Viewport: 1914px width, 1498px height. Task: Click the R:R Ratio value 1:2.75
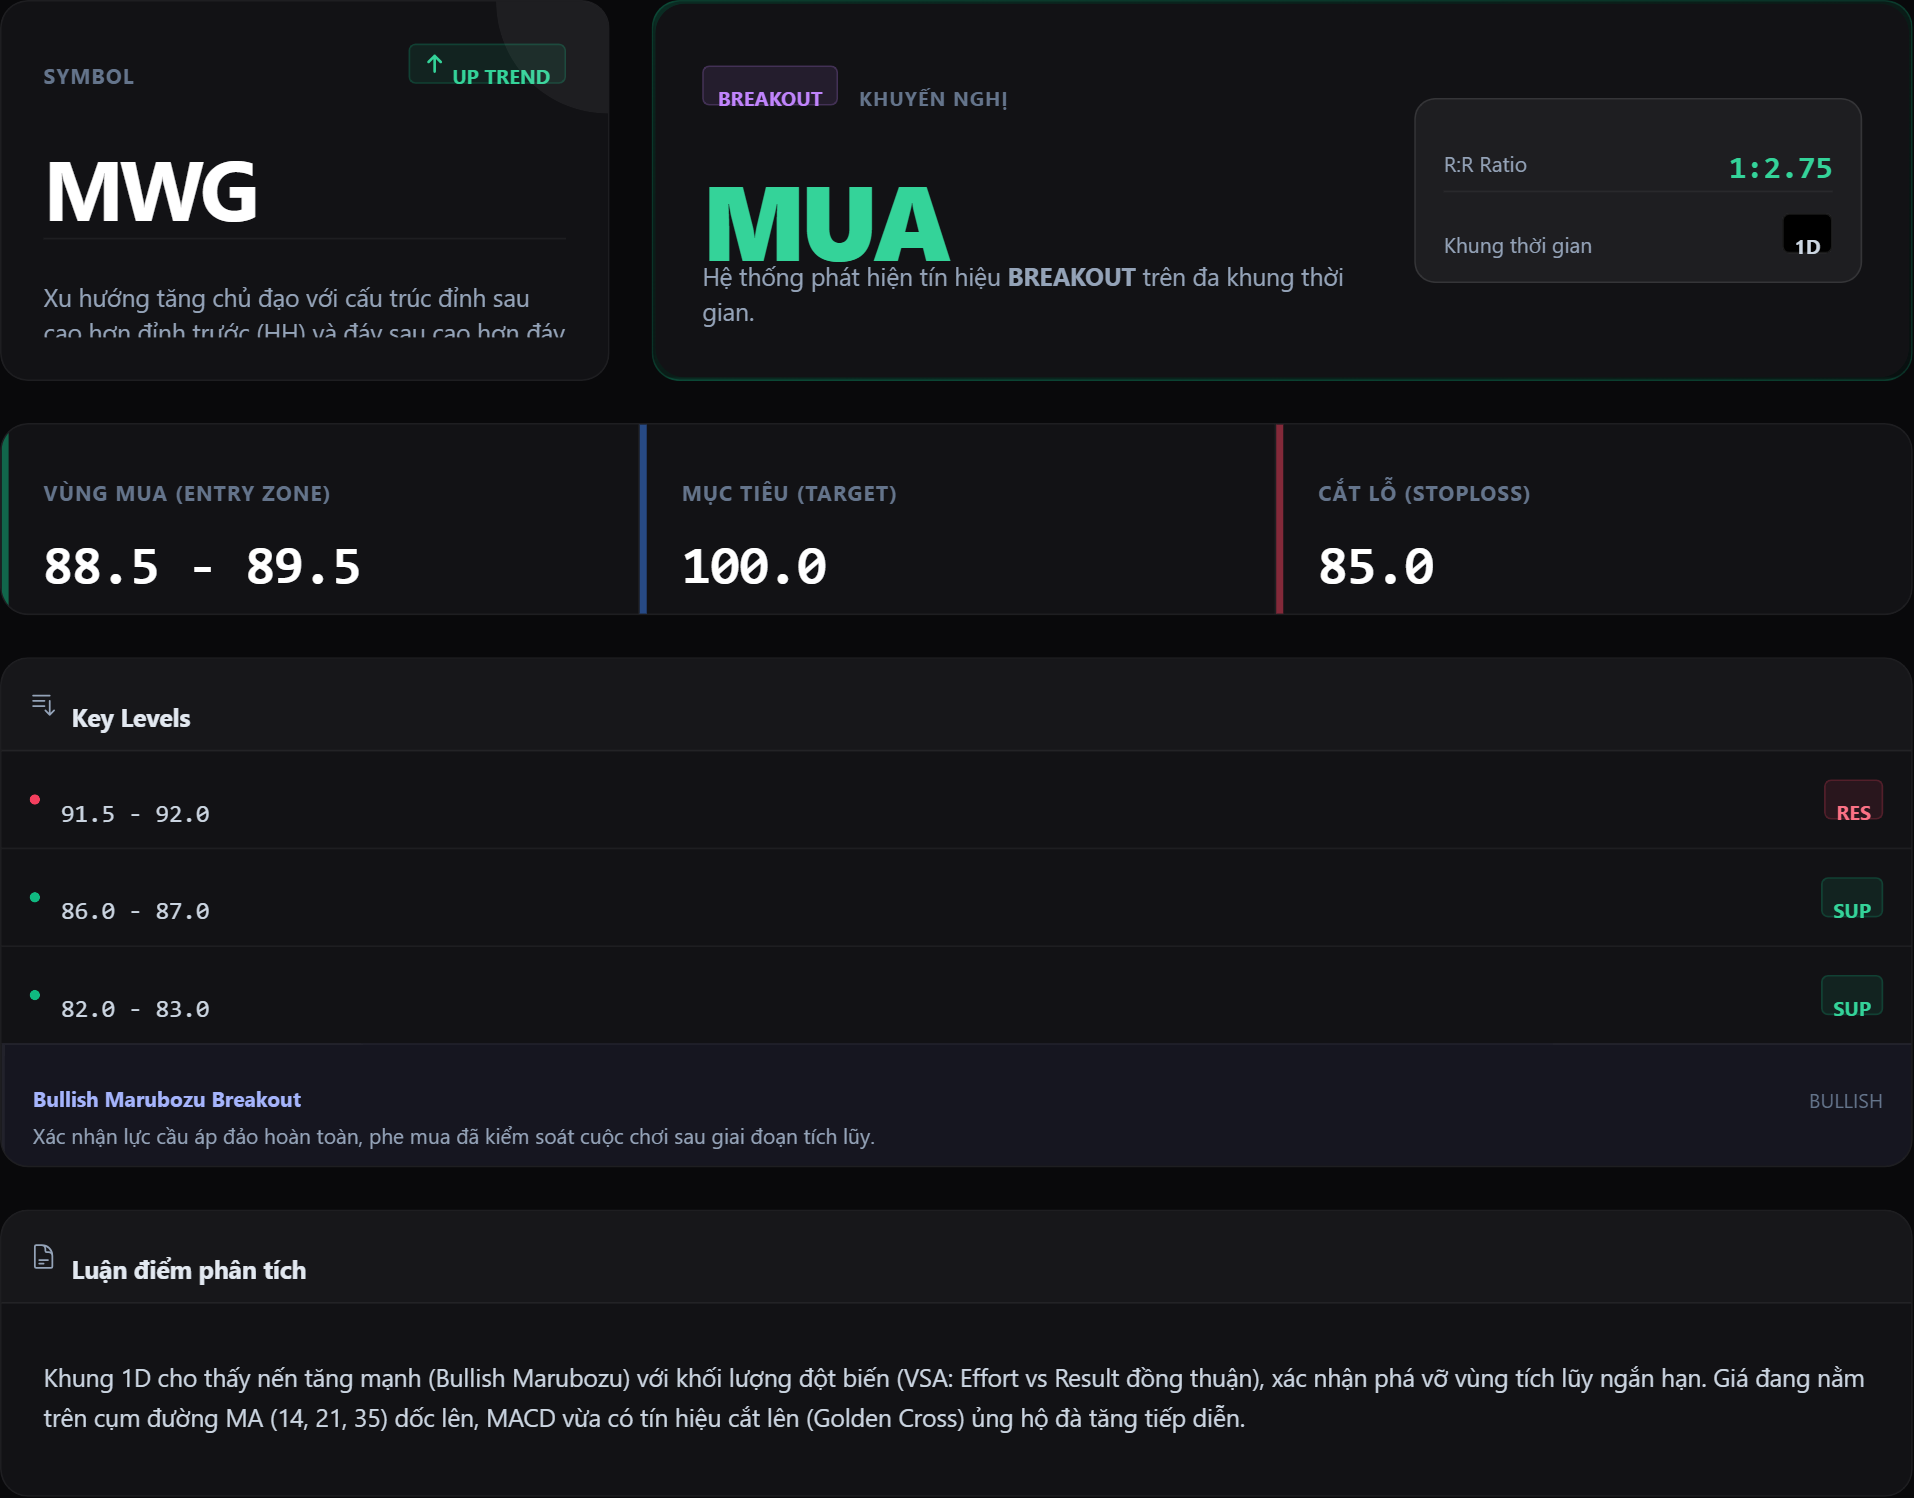pyautogui.click(x=1780, y=168)
